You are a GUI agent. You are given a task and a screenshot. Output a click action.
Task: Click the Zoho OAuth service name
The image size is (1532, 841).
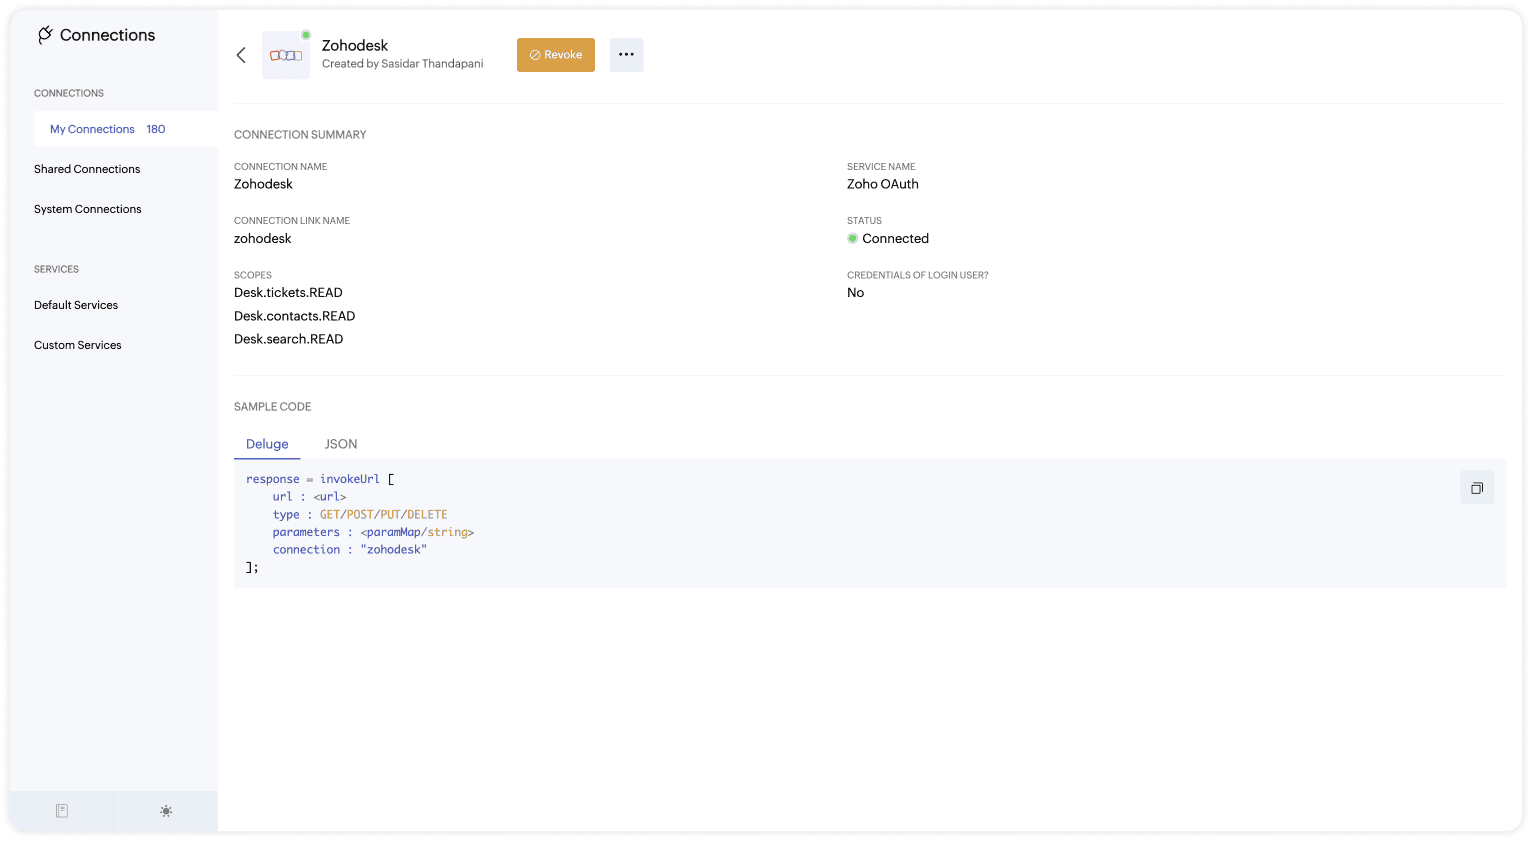pos(883,184)
